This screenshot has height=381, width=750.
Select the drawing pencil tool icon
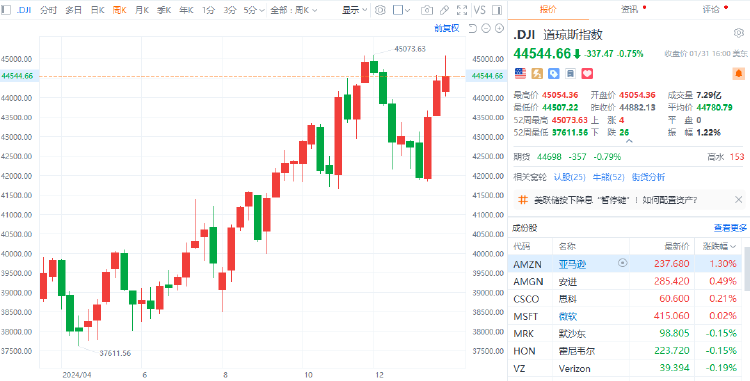pos(444,10)
